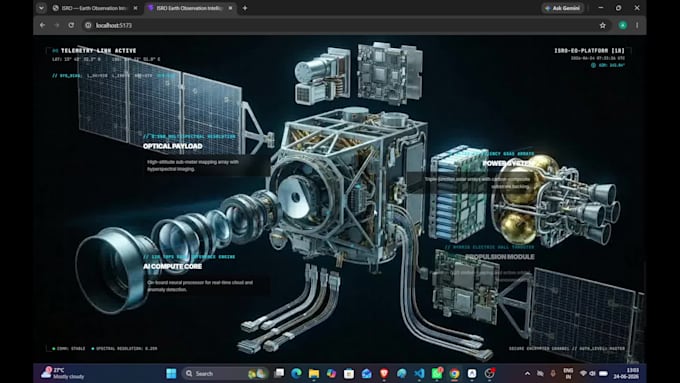The width and height of the screenshot is (680, 383).
Task: Close the active ISRO browser tab
Action: tap(230, 8)
